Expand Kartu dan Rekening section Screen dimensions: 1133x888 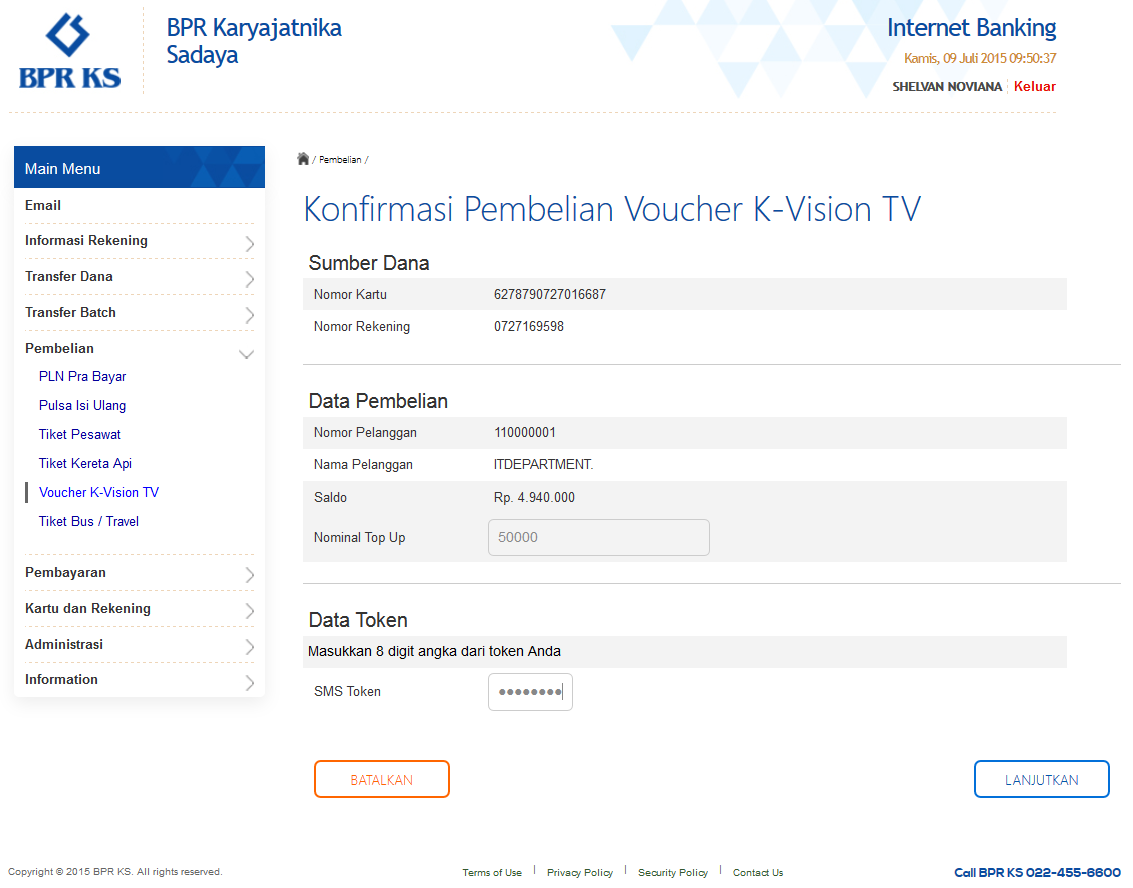click(139, 609)
